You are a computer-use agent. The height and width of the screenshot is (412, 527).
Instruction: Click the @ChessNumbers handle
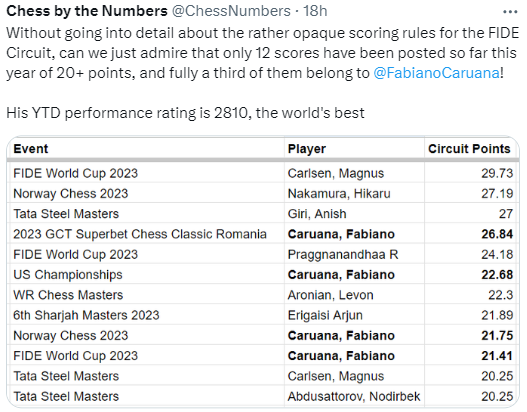pyautogui.click(x=231, y=11)
